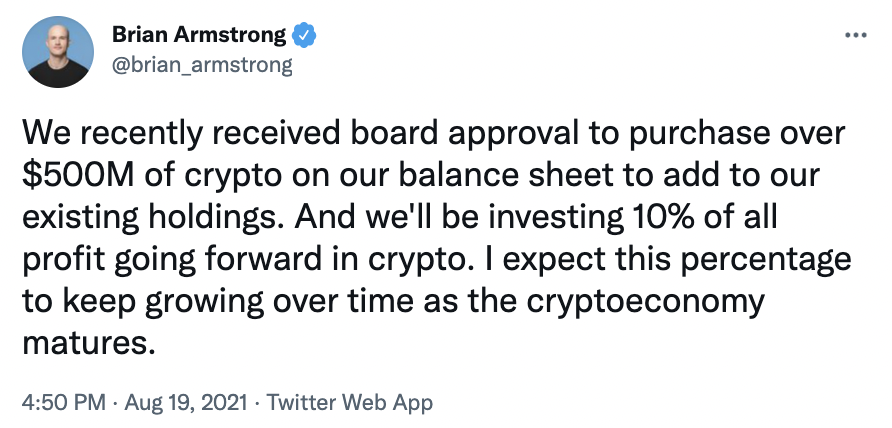
Task: Open the @brian_armstrong handle link
Action: [x=203, y=65]
